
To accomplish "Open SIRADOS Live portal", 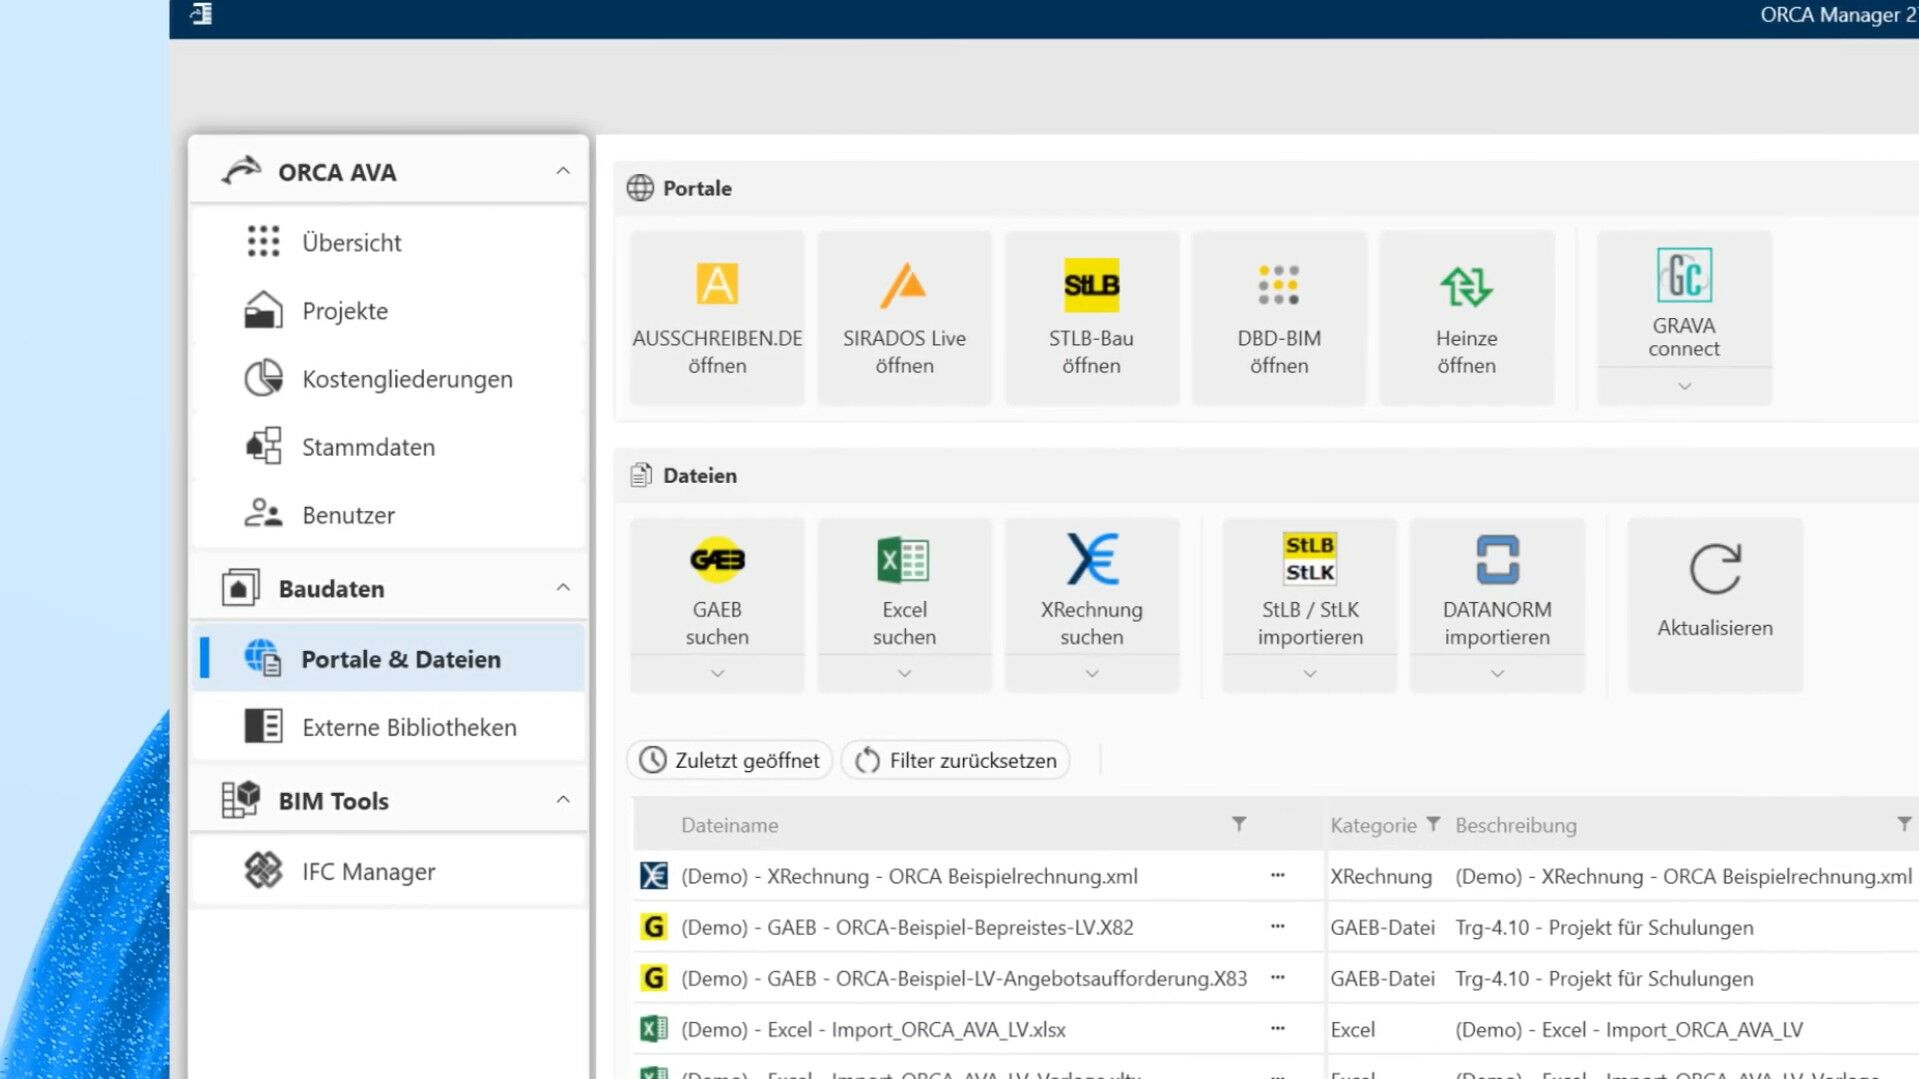I will click(x=904, y=317).
